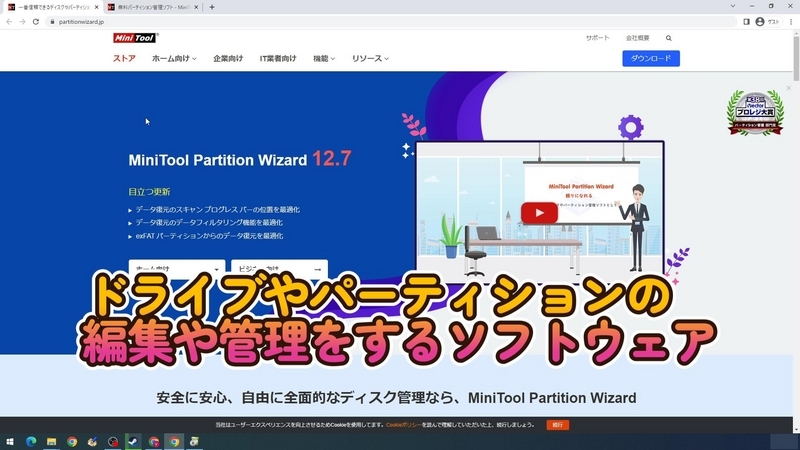Accept cookies with the orange 続行 button

pos(558,424)
